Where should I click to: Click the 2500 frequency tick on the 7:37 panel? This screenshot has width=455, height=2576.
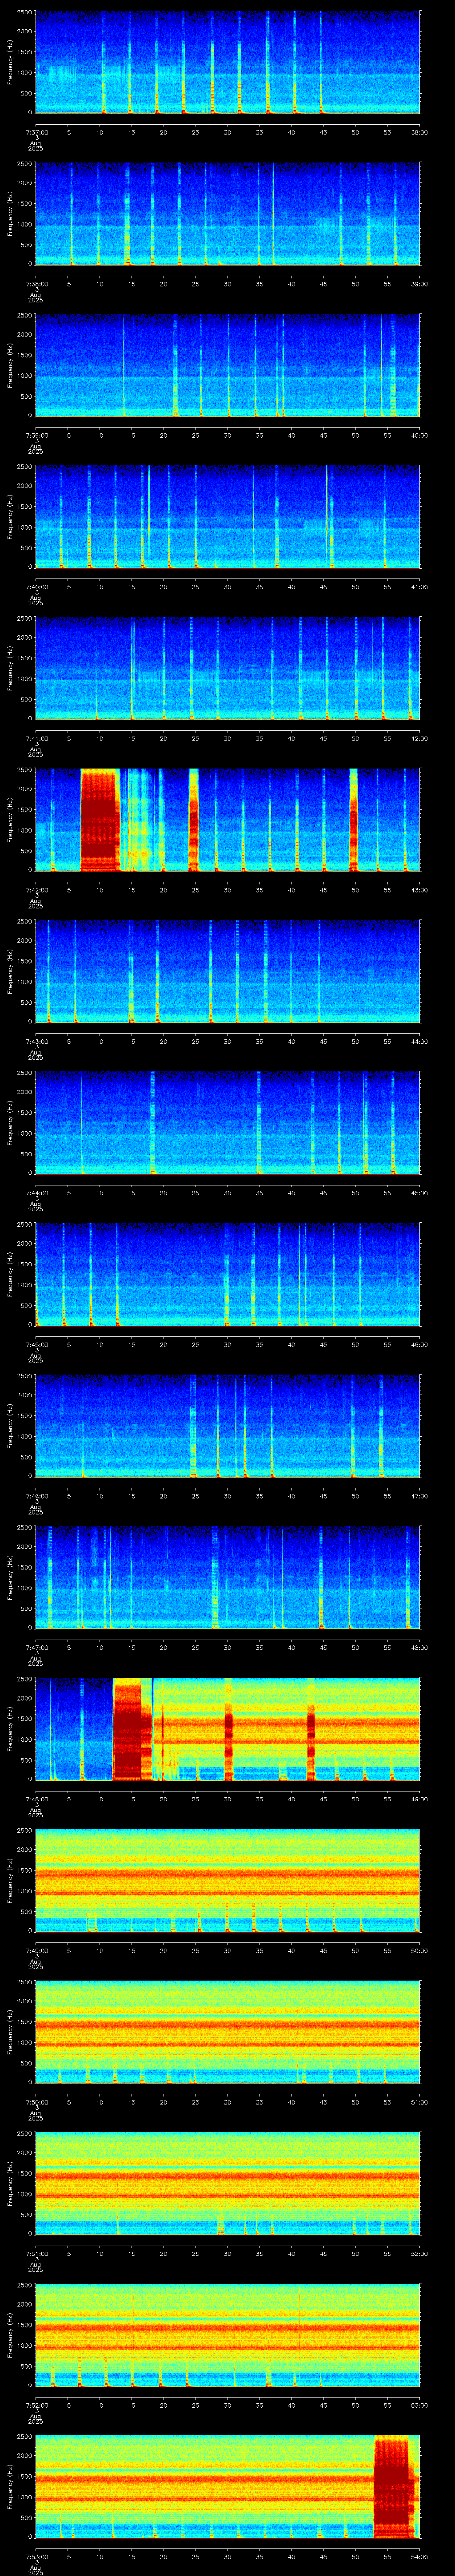(x=25, y=13)
